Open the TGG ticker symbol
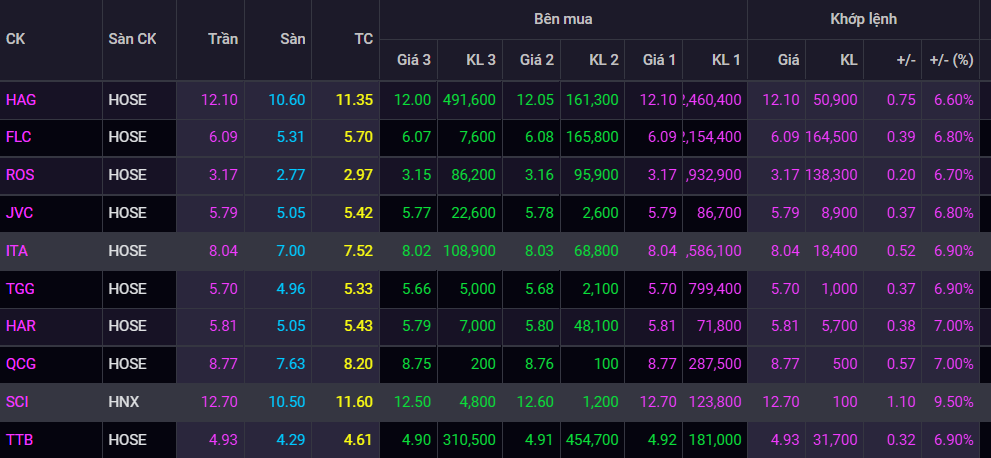This screenshot has height=458, width=991. pos(20,289)
